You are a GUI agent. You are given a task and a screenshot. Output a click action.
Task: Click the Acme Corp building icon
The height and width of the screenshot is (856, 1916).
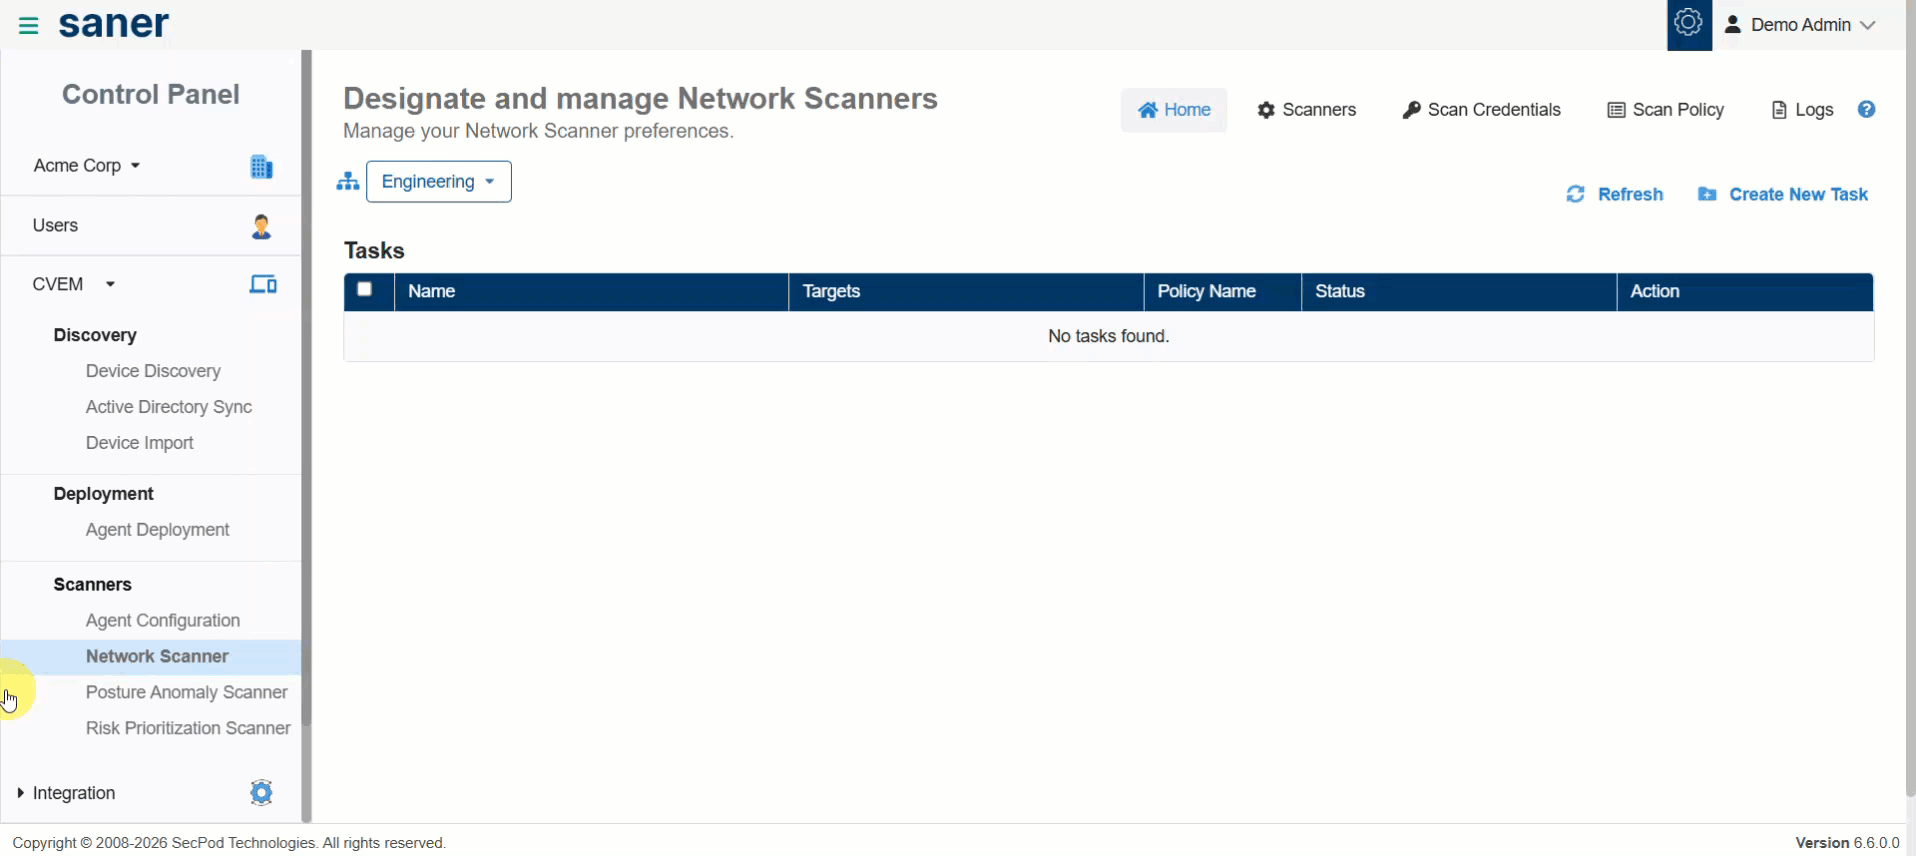[261, 166]
